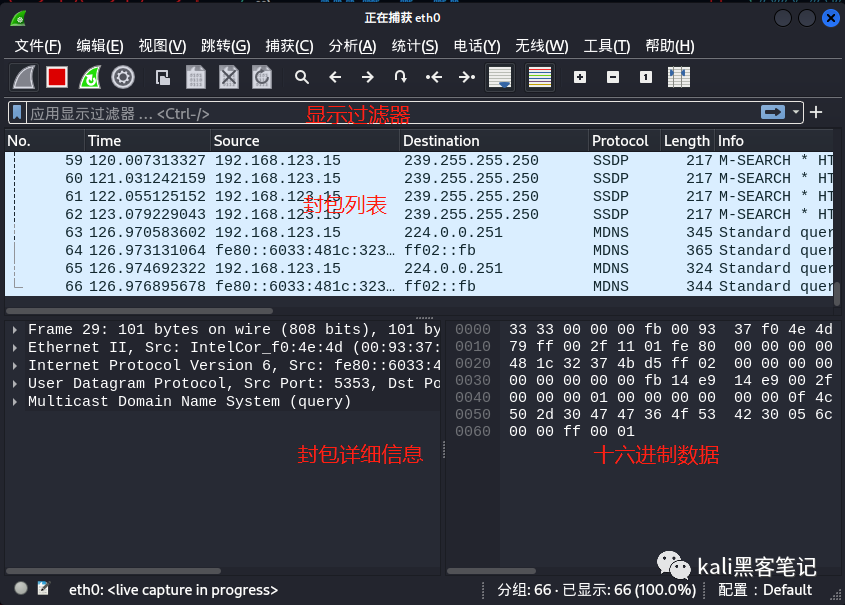
Task: Click the start capture shark fin icon
Action: tap(25, 78)
